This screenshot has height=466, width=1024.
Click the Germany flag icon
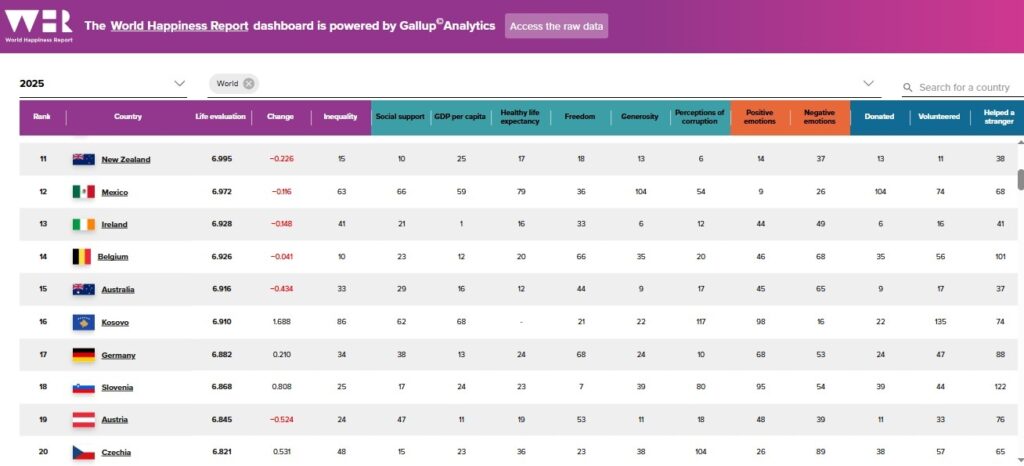(x=83, y=355)
